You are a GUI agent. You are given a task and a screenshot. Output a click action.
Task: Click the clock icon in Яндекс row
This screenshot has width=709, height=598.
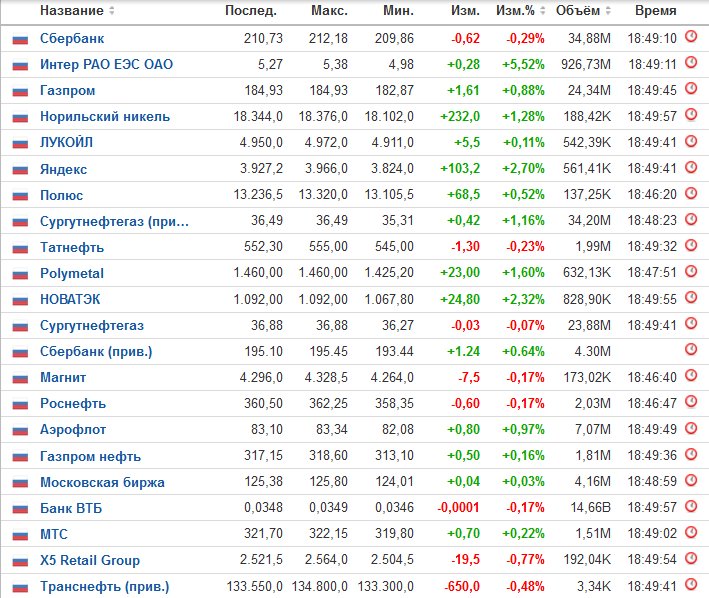click(691, 167)
